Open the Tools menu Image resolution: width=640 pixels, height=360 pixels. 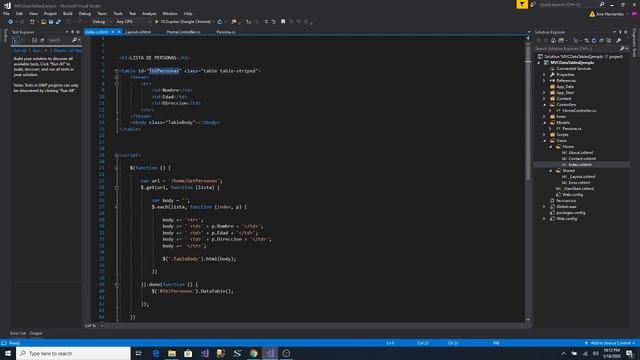click(118, 13)
